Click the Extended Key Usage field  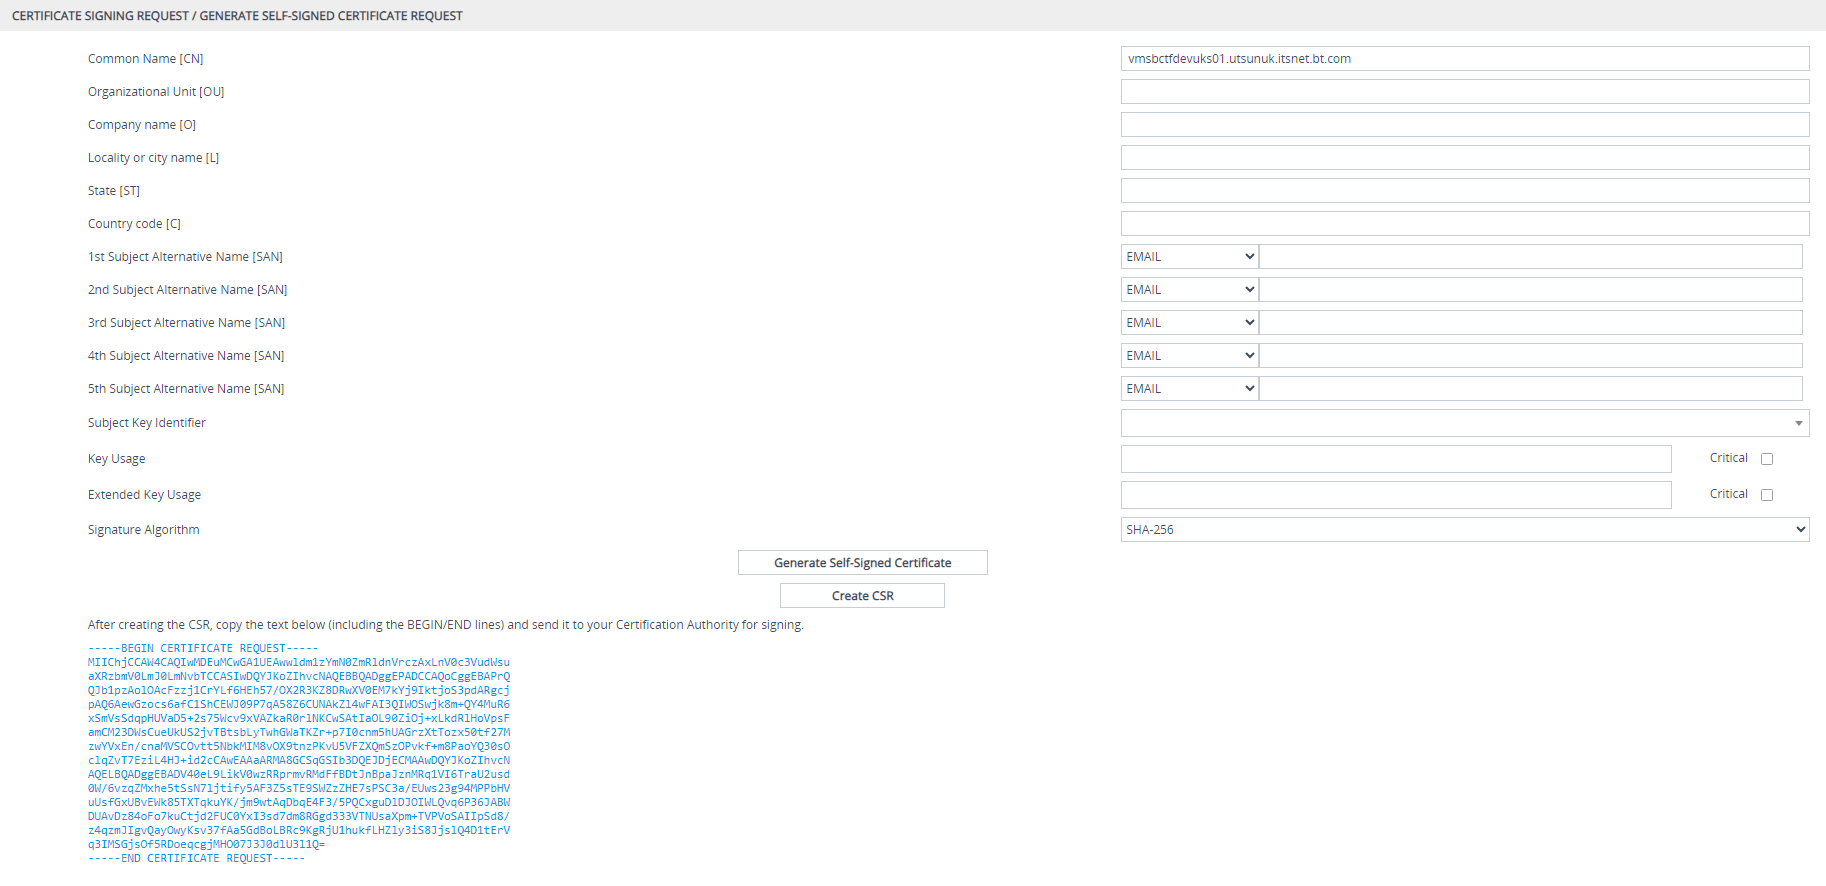[x=1396, y=495]
